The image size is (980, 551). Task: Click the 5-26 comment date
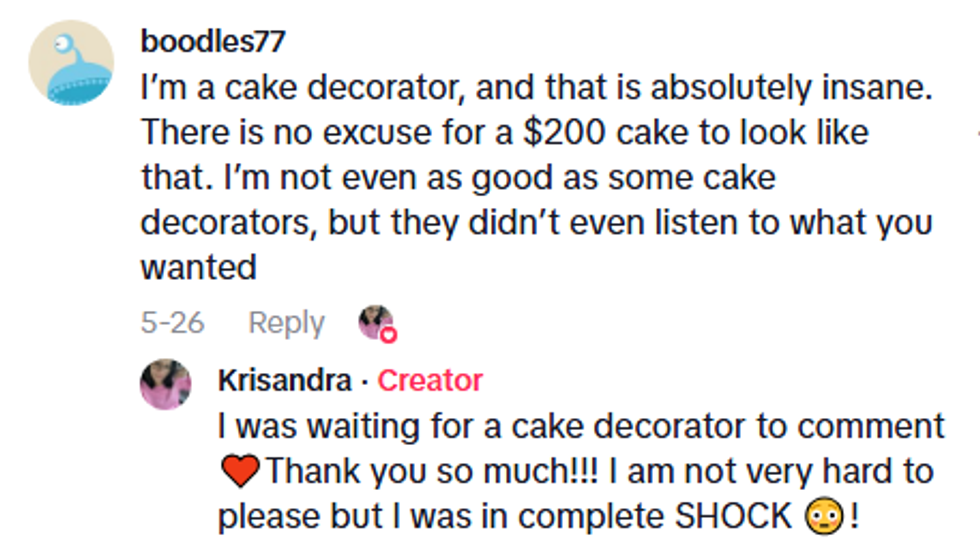(x=172, y=323)
